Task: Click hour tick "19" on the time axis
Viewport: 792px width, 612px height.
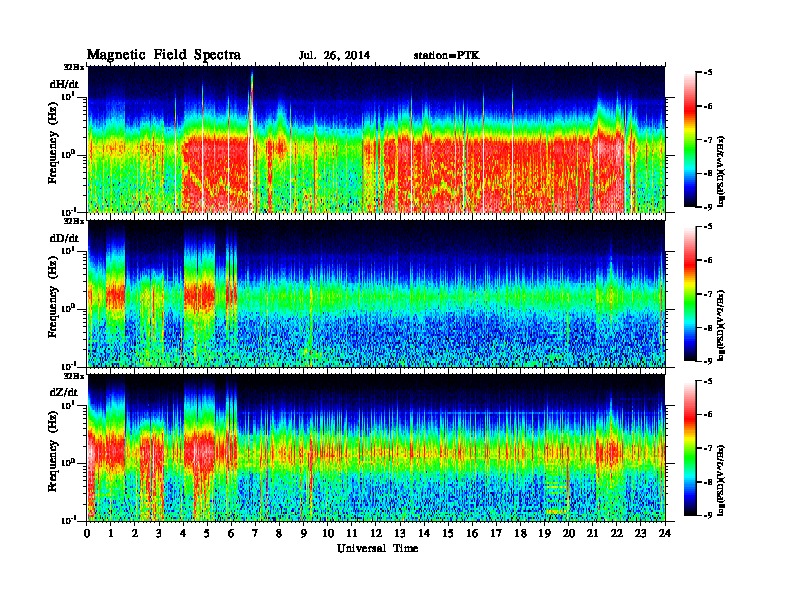Action: pos(544,533)
